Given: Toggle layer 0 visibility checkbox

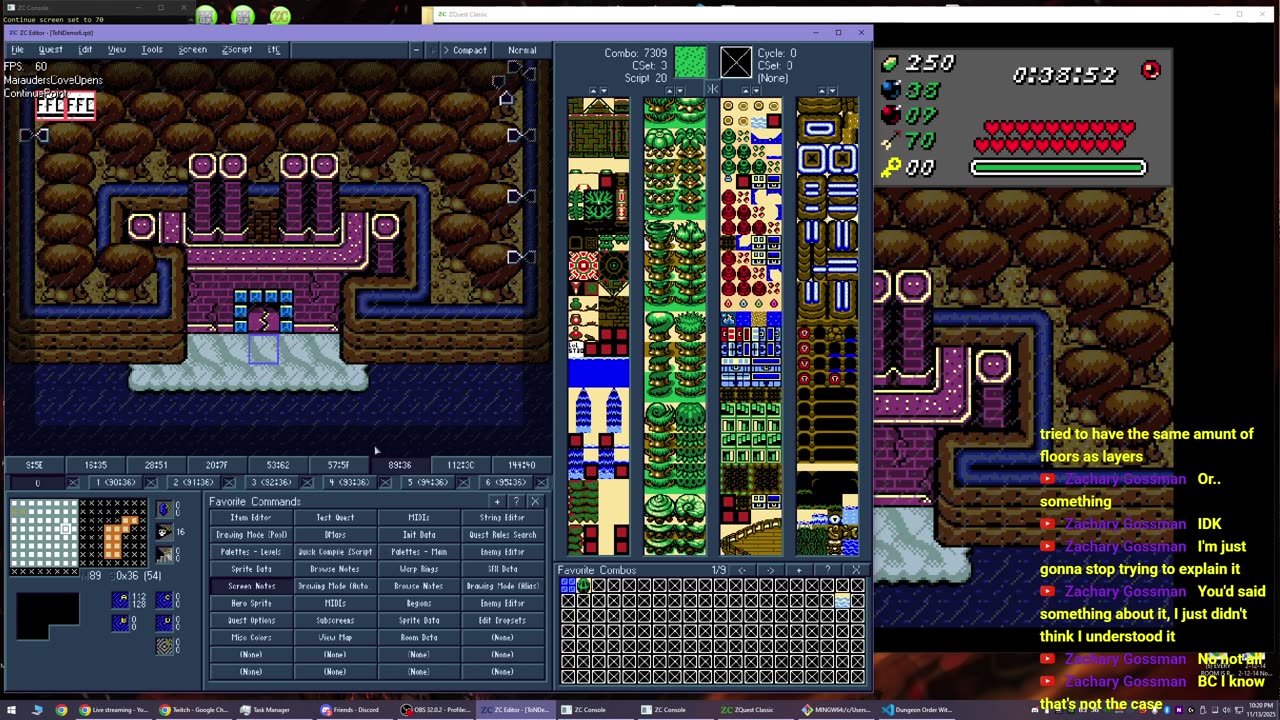Looking at the screenshot, I should coord(73,483).
